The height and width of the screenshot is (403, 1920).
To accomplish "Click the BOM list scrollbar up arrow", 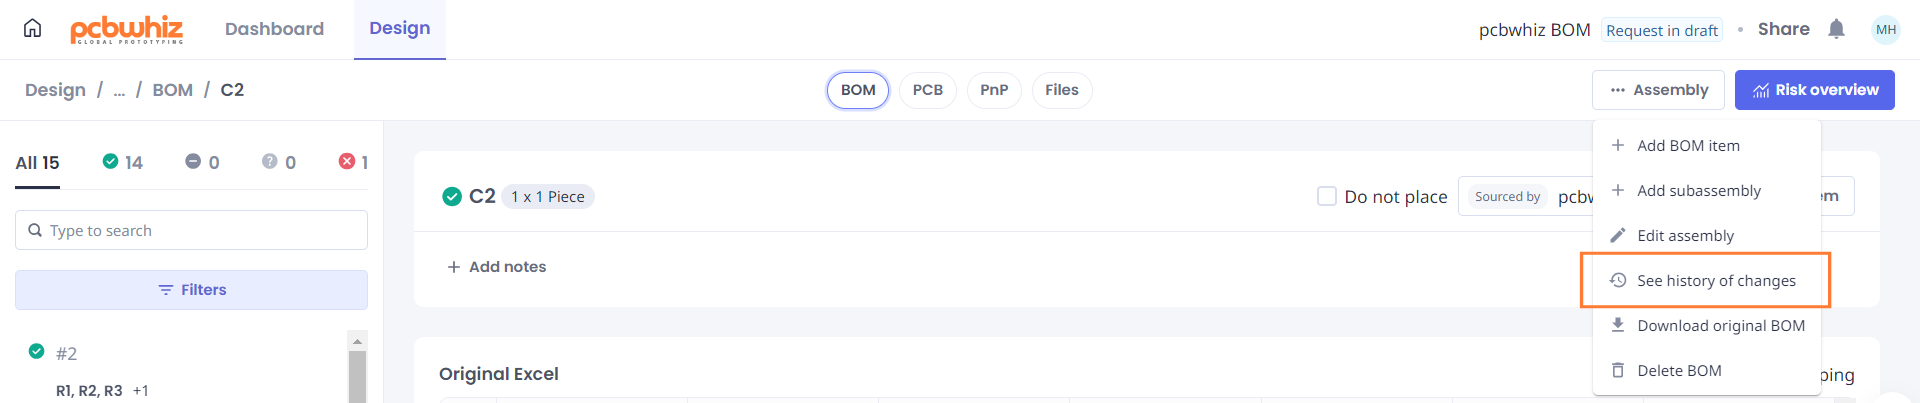I will (357, 341).
